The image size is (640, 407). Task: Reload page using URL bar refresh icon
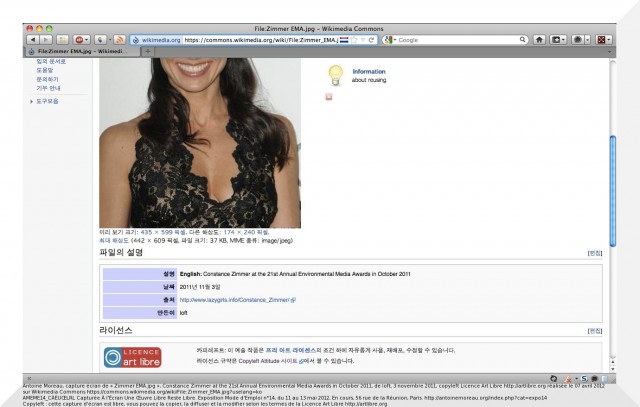coord(371,40)
